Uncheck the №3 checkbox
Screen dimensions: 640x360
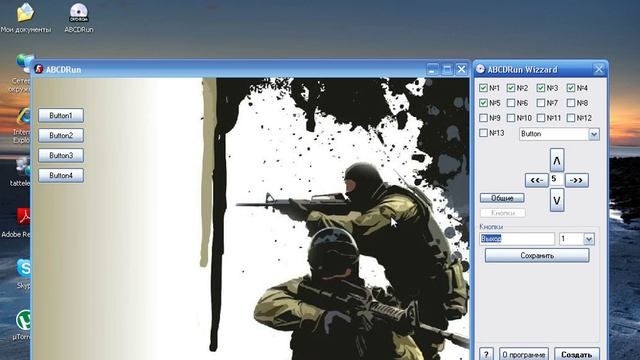pyautogui.click(x=541, y=88)
